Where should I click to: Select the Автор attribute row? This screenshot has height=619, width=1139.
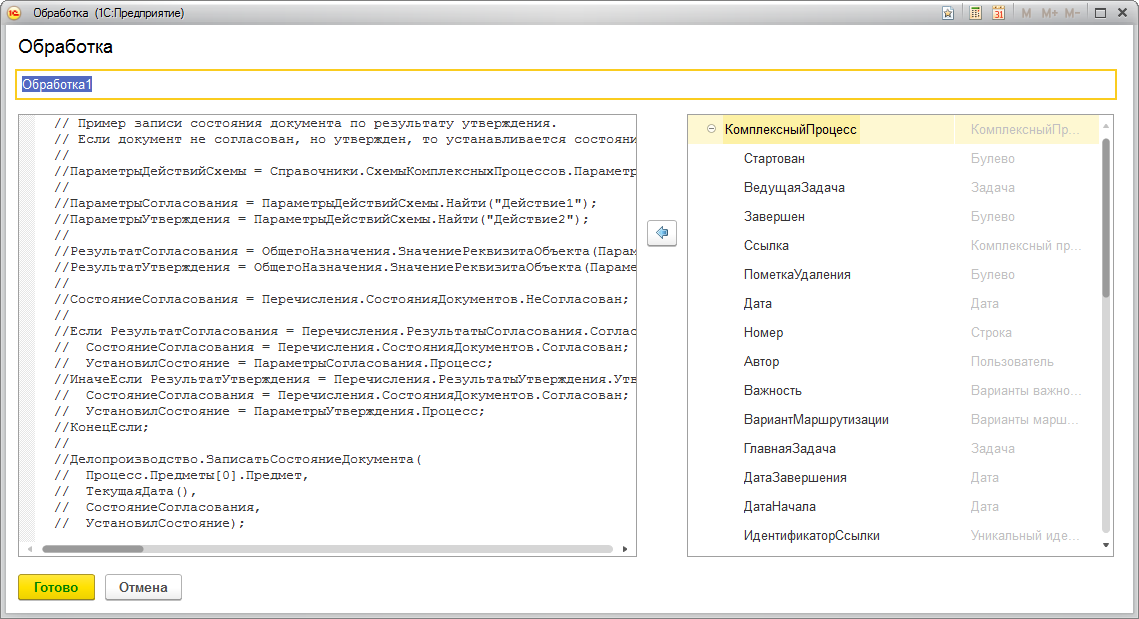click(893, 362)
